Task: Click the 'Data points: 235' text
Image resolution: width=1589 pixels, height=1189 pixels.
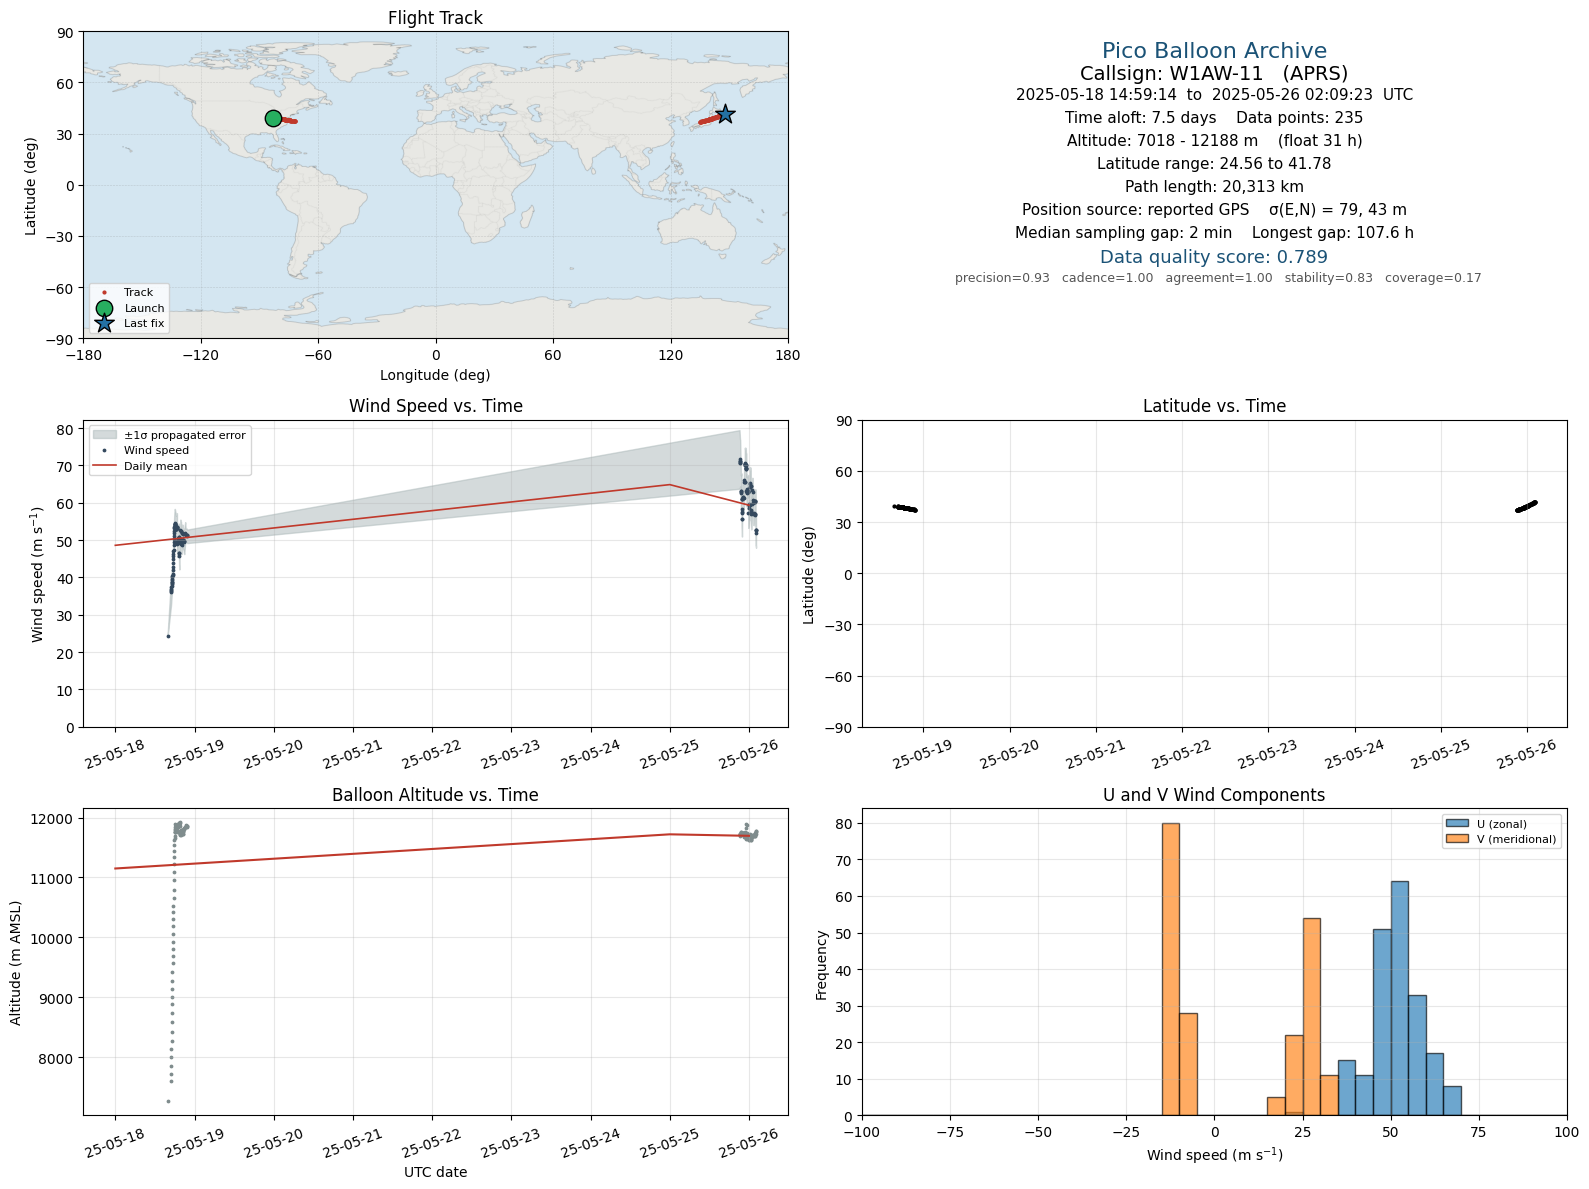Action: tap(1299, 118)
